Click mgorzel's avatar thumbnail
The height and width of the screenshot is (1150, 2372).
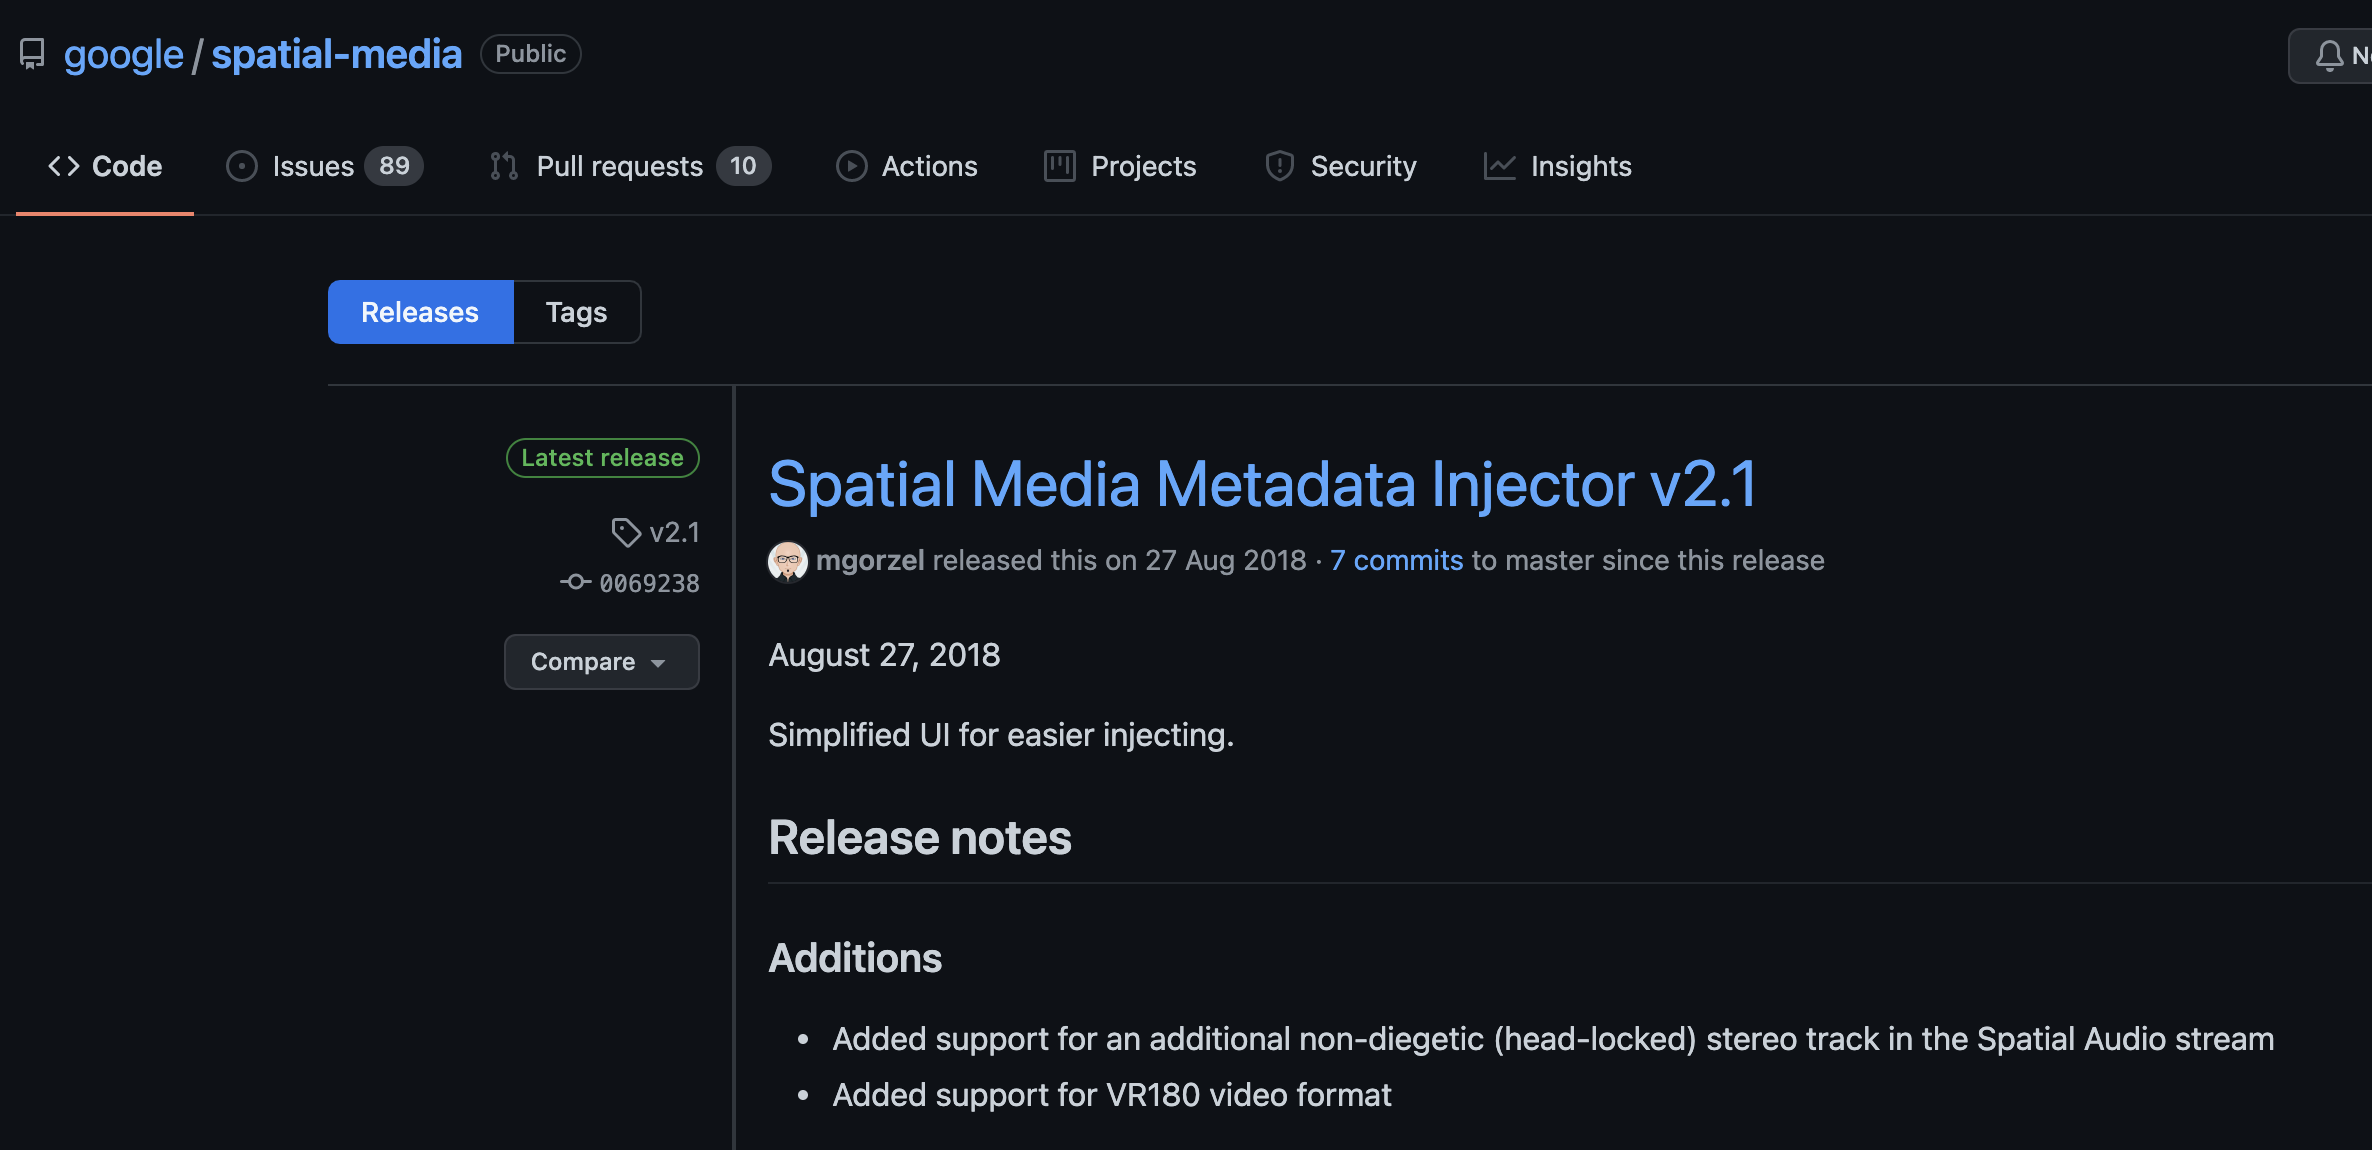[x=788, y=561]
